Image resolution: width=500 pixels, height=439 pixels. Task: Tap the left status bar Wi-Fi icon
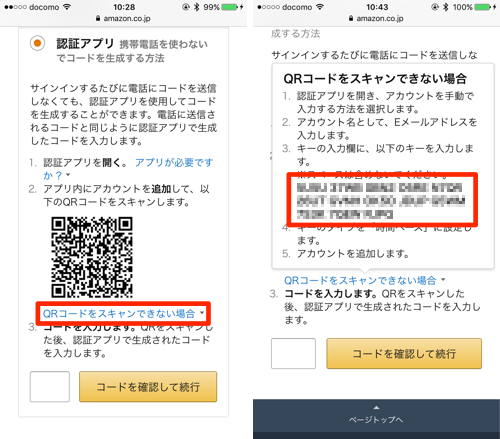(x=67, y=7)
